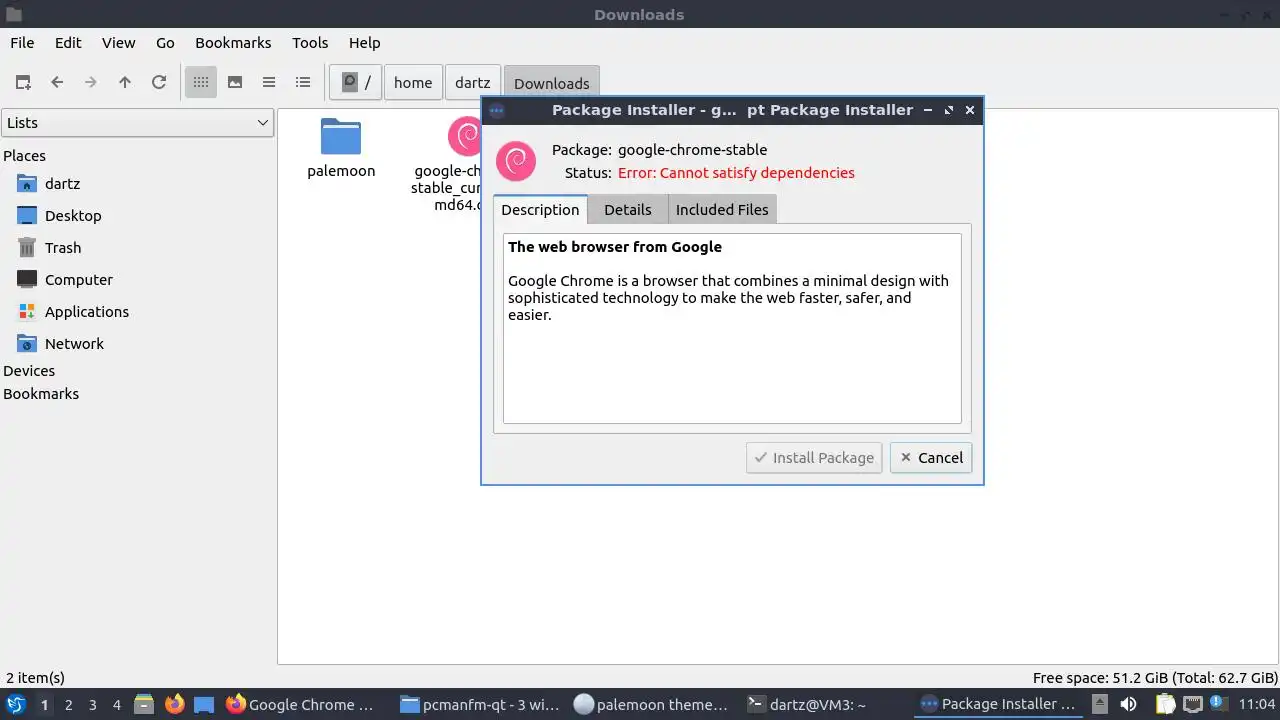
Task: Open volume control in tray
Action: click(x=1129, y=705)
